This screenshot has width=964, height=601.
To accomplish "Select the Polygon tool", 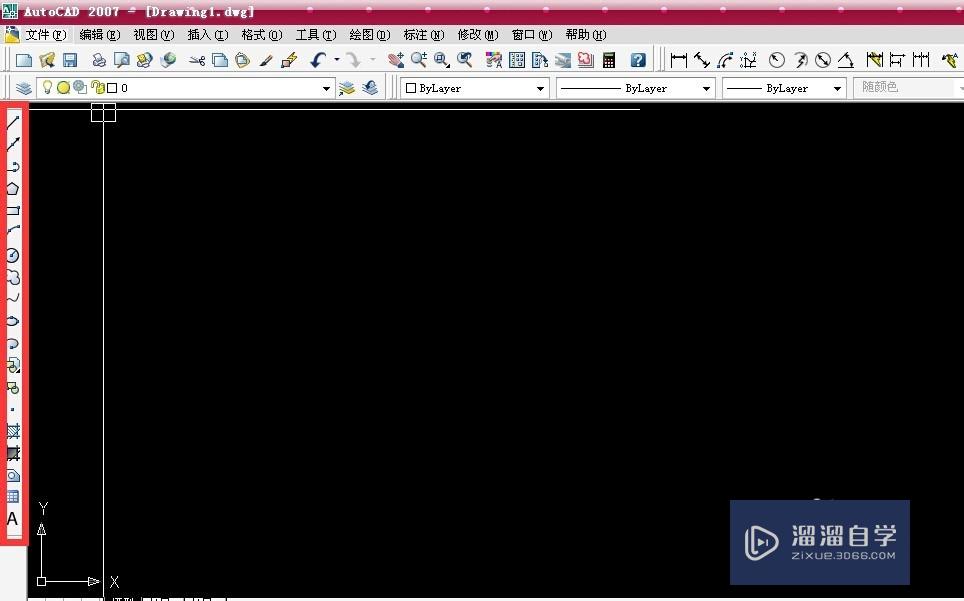I will click(13, 188).
